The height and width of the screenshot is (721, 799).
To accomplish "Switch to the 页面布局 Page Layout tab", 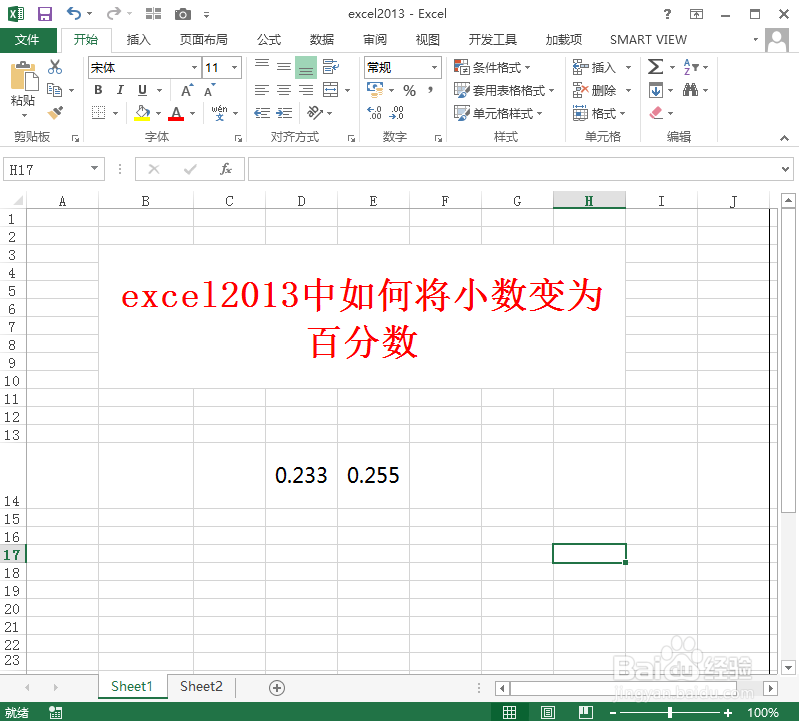I will [x=203, y=40].
